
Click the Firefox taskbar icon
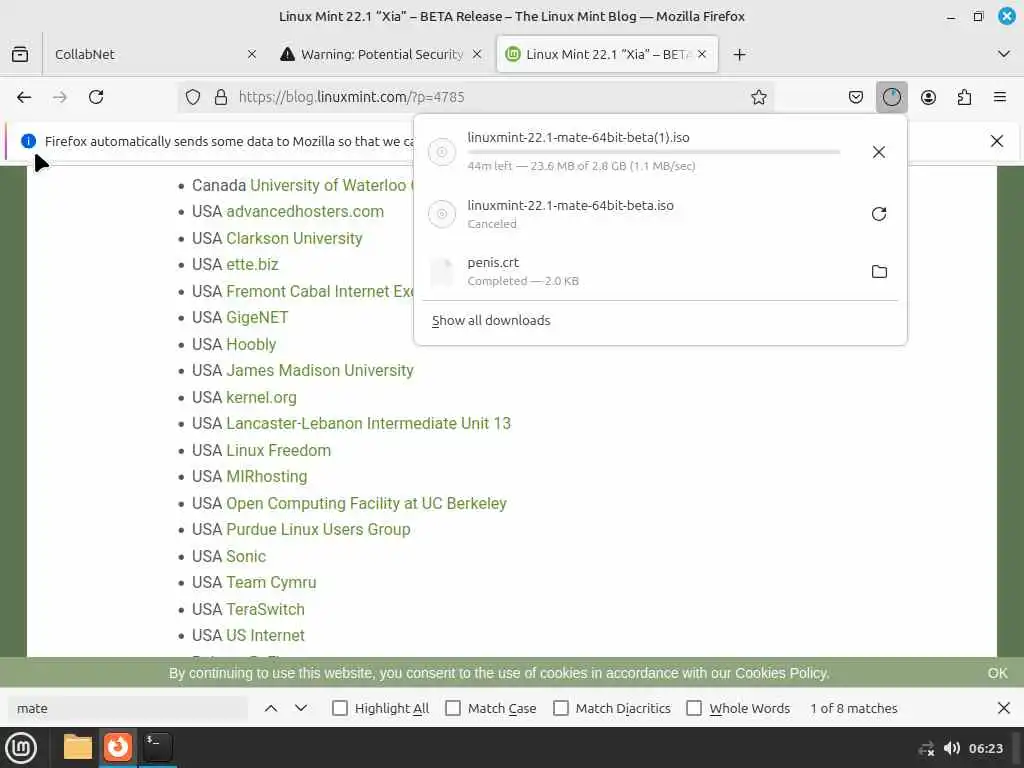tap(118, 747)
